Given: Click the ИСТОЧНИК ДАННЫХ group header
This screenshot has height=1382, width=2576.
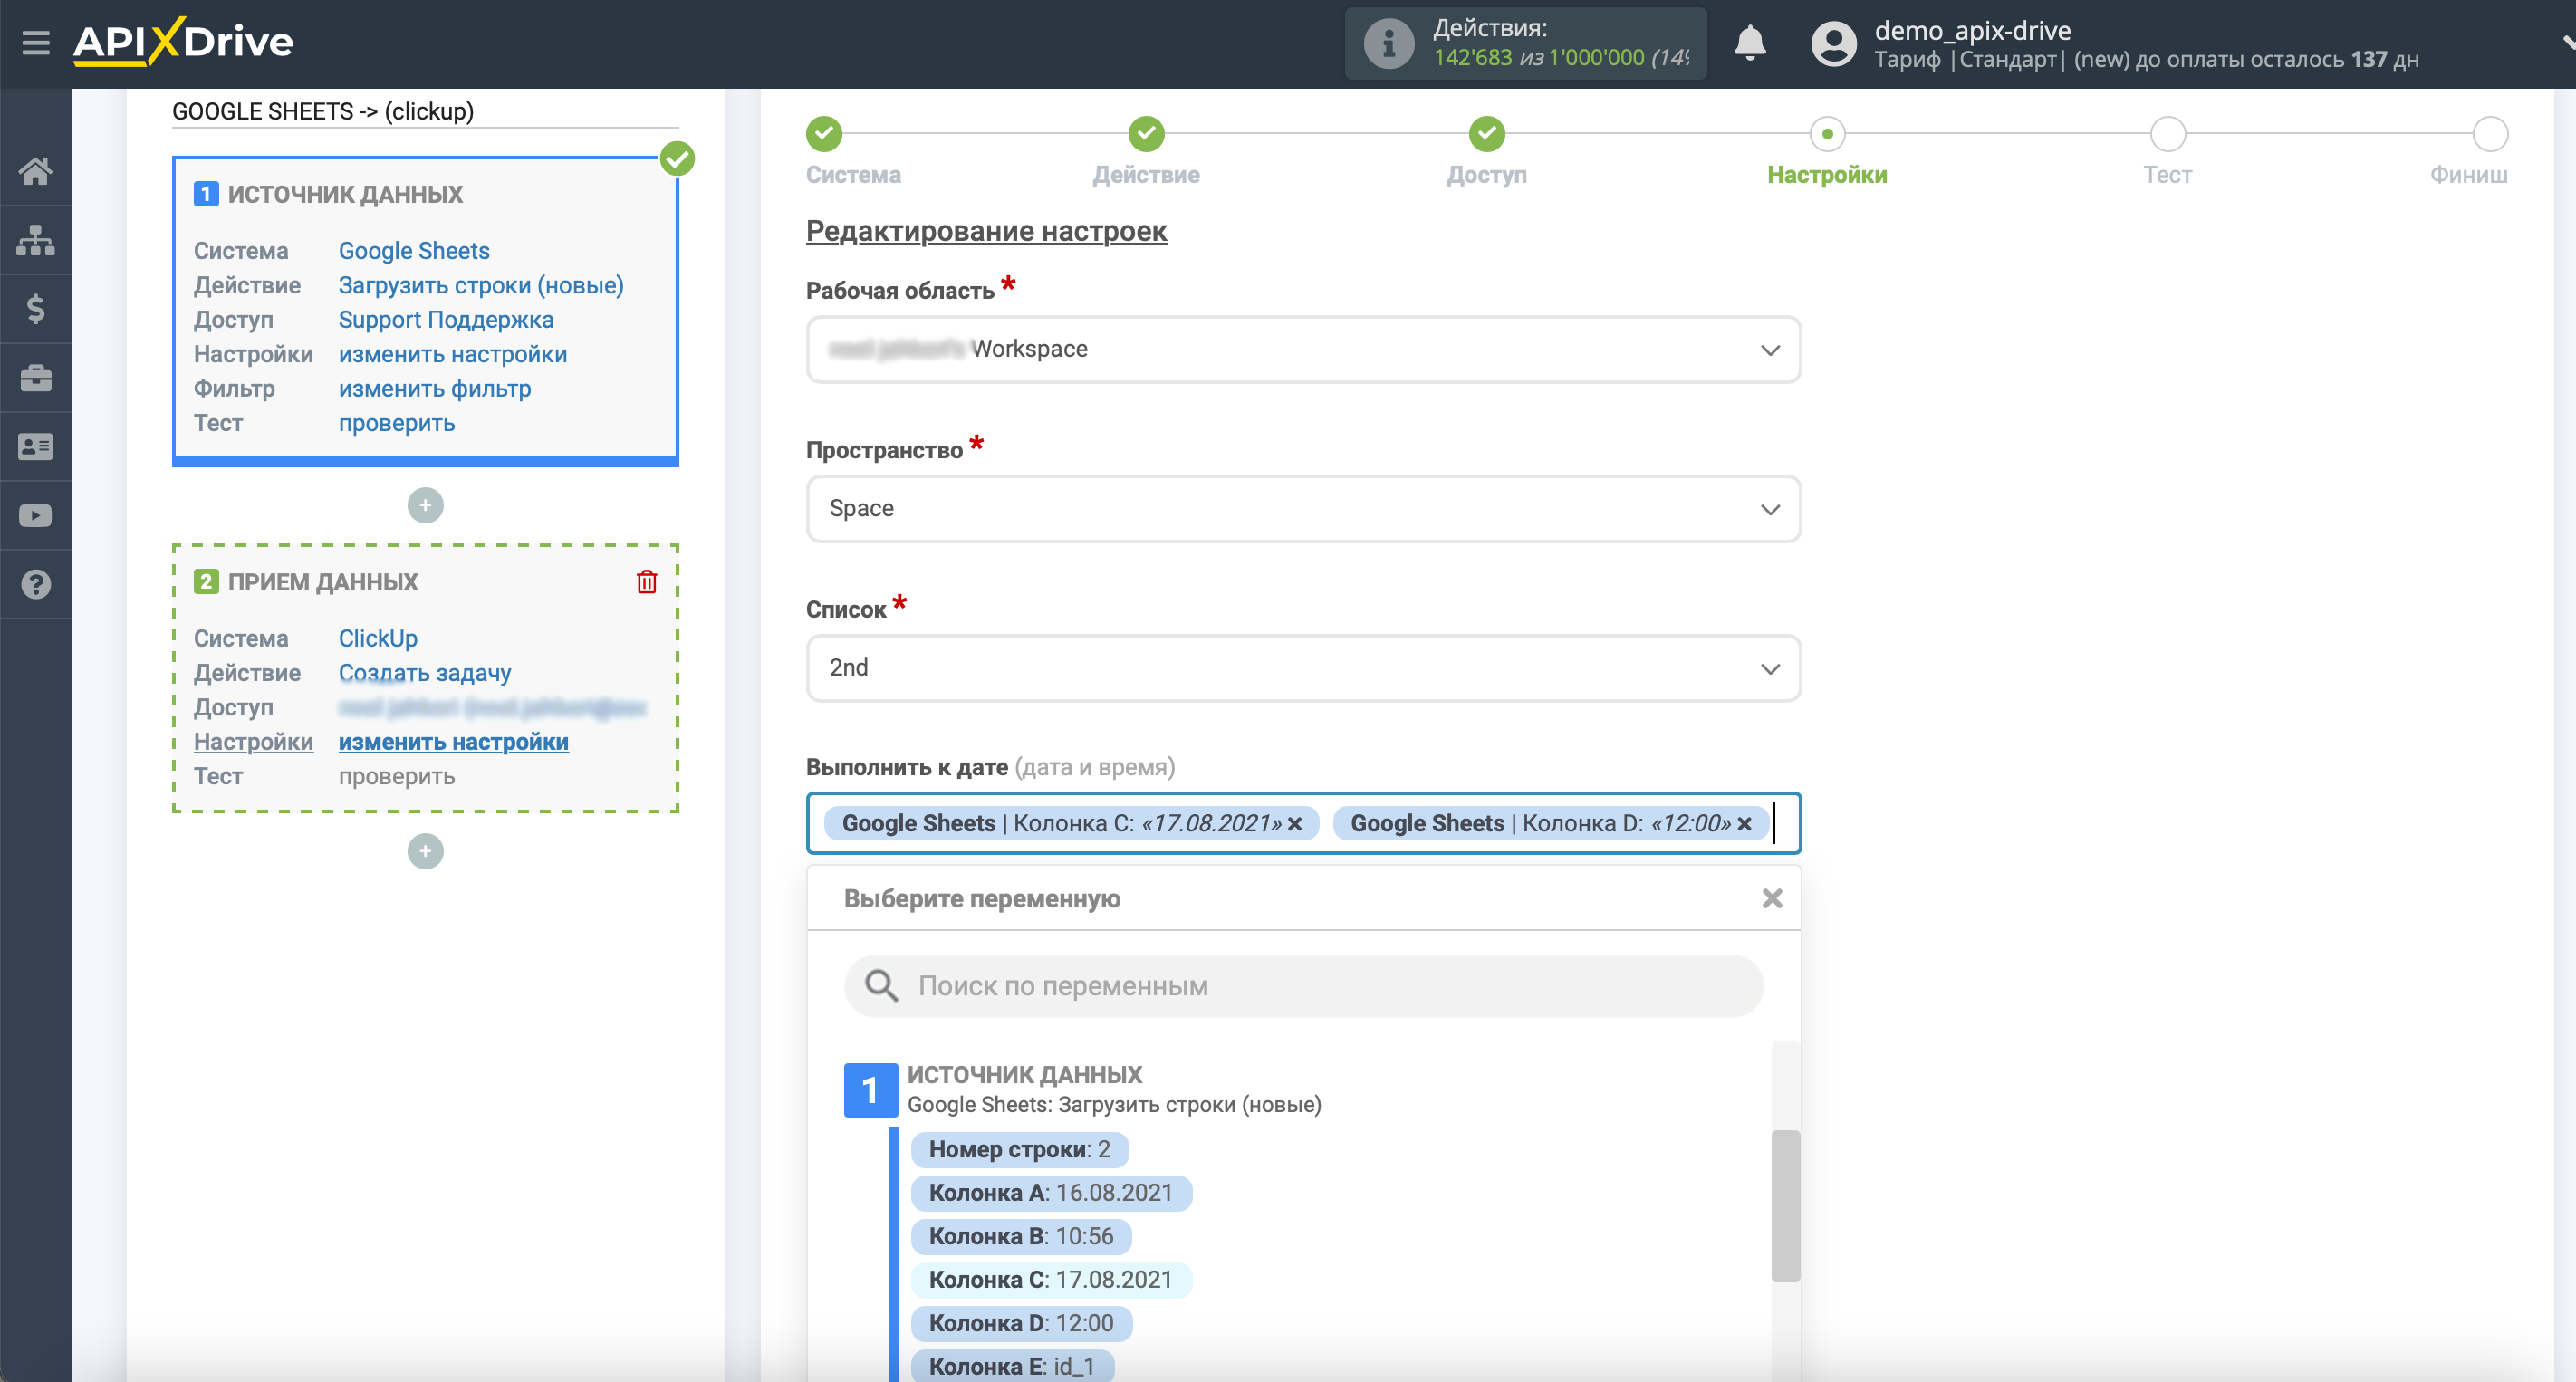Looking at the screenshot, I should [x=1025, y=1075].
